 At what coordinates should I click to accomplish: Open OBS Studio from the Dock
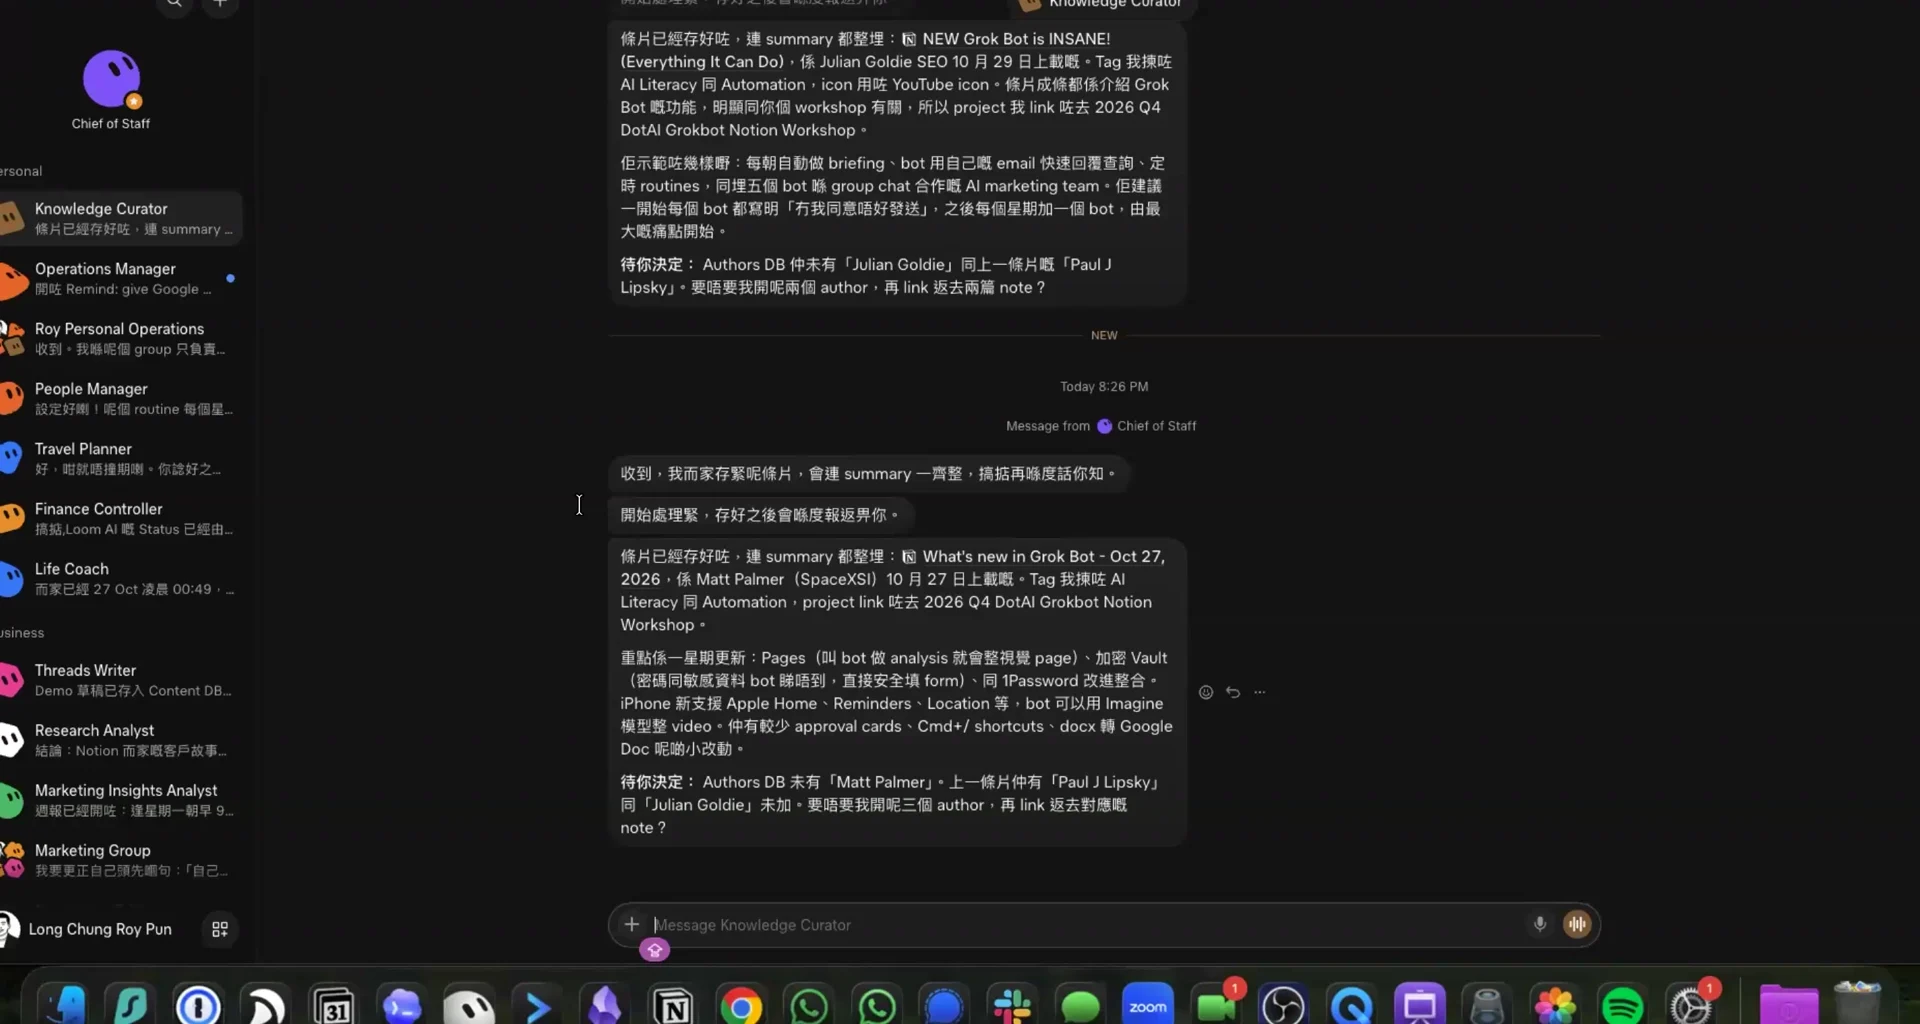[1283, 1005]
